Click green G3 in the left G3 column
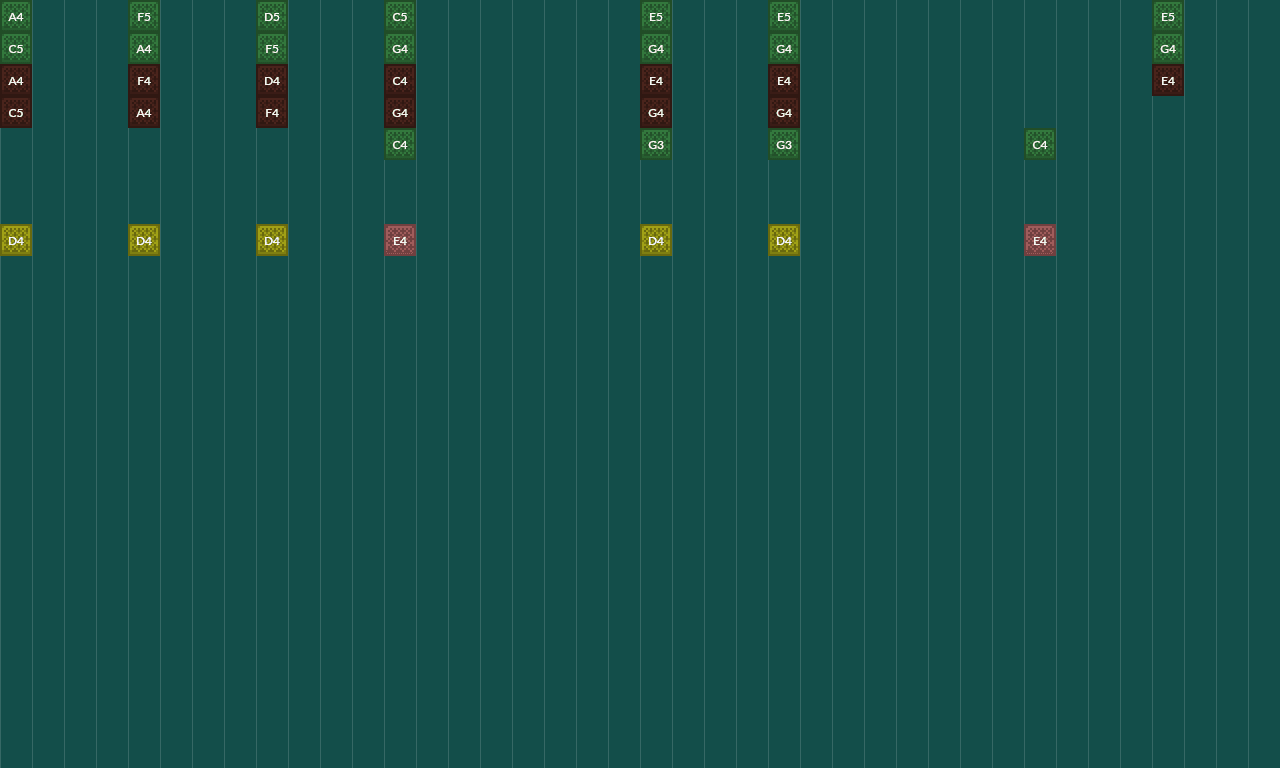 coord(656,144)
